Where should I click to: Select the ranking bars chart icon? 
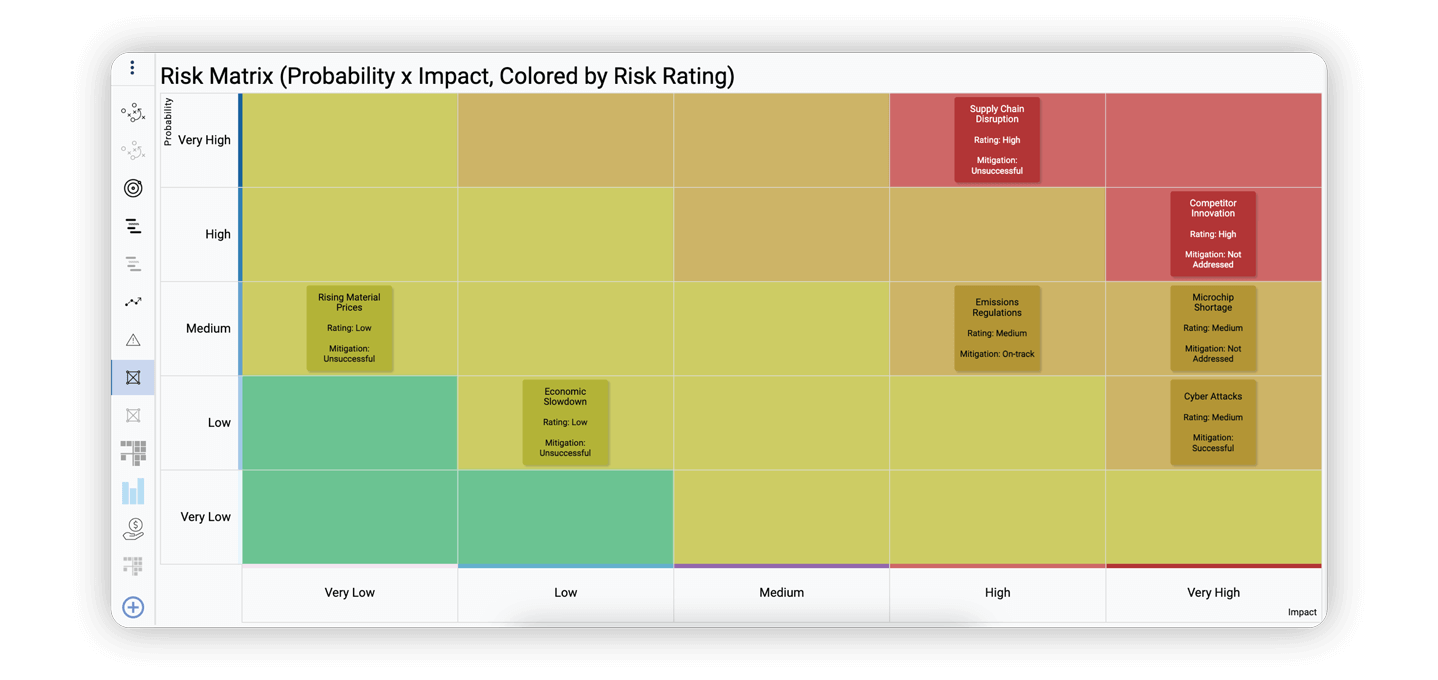133,226
